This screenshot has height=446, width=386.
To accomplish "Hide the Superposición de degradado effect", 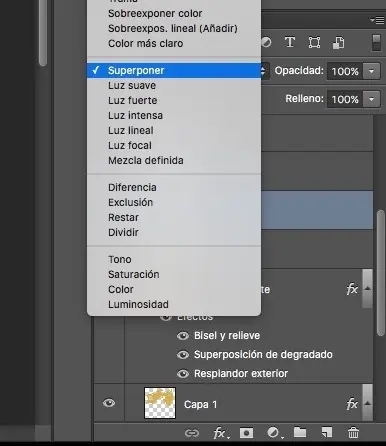I will click(x=183, y=355).
